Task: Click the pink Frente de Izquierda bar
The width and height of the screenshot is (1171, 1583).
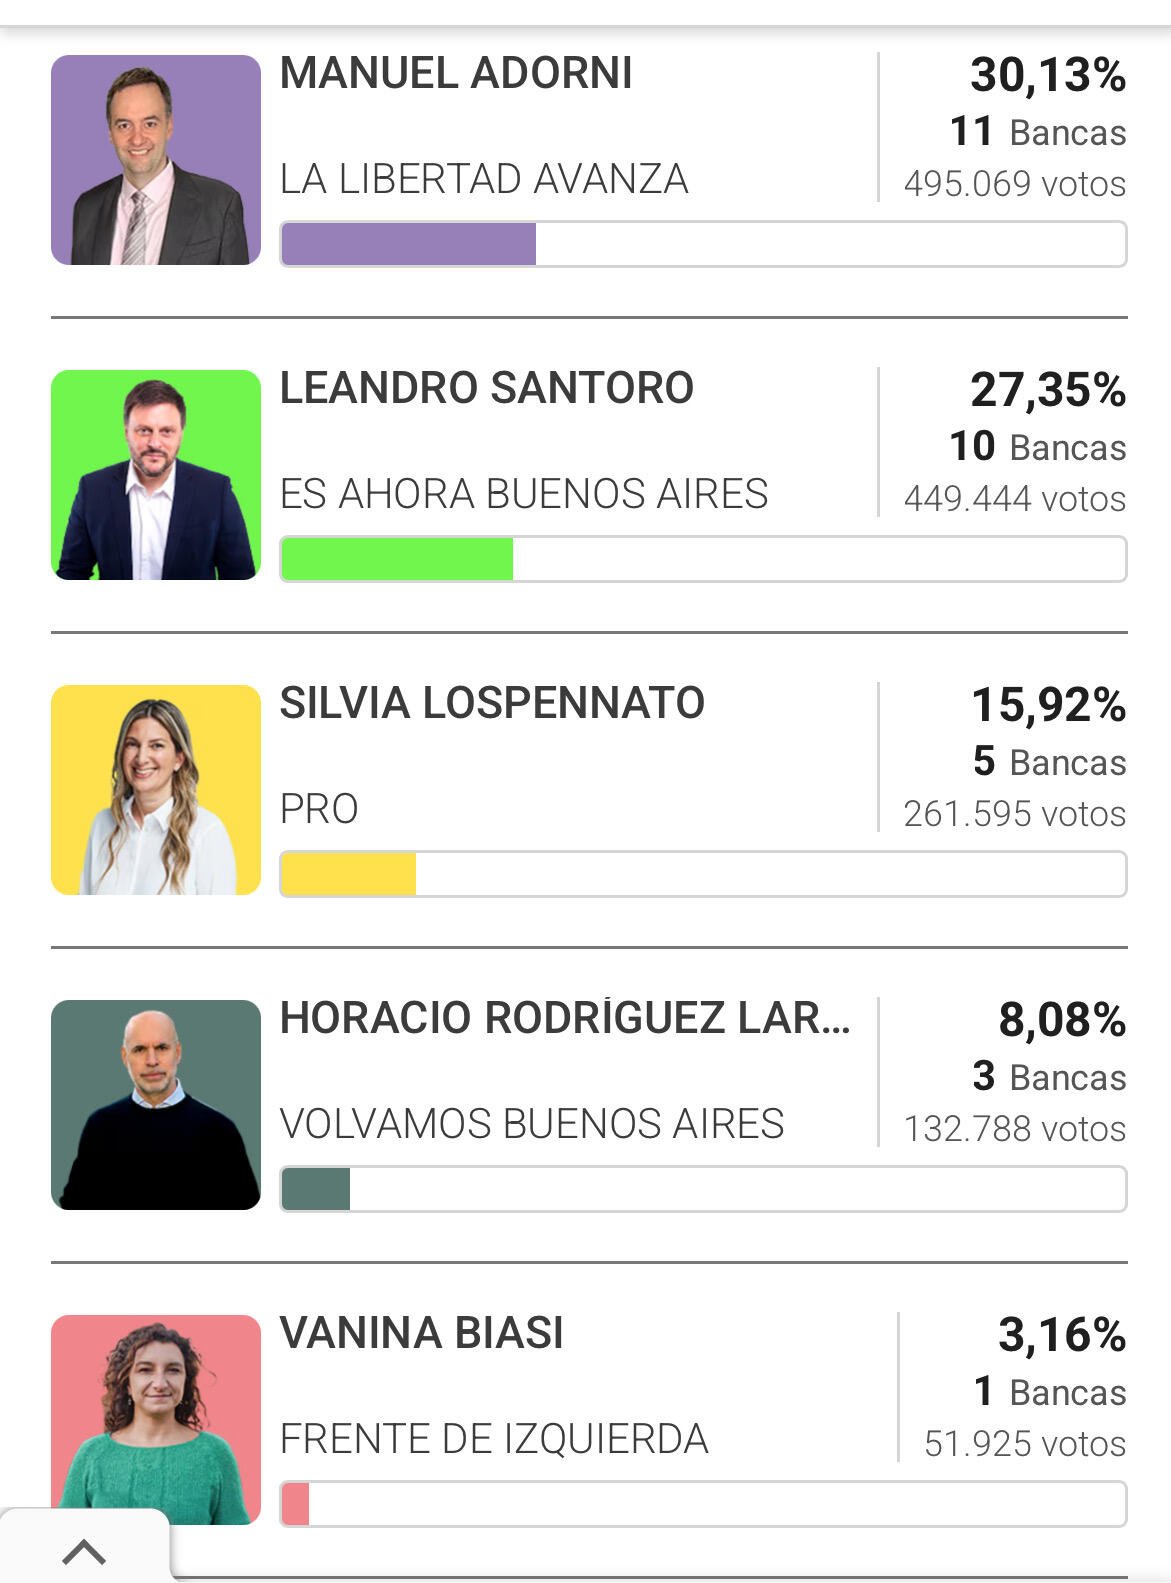Action: click(x=703, y=1504)
